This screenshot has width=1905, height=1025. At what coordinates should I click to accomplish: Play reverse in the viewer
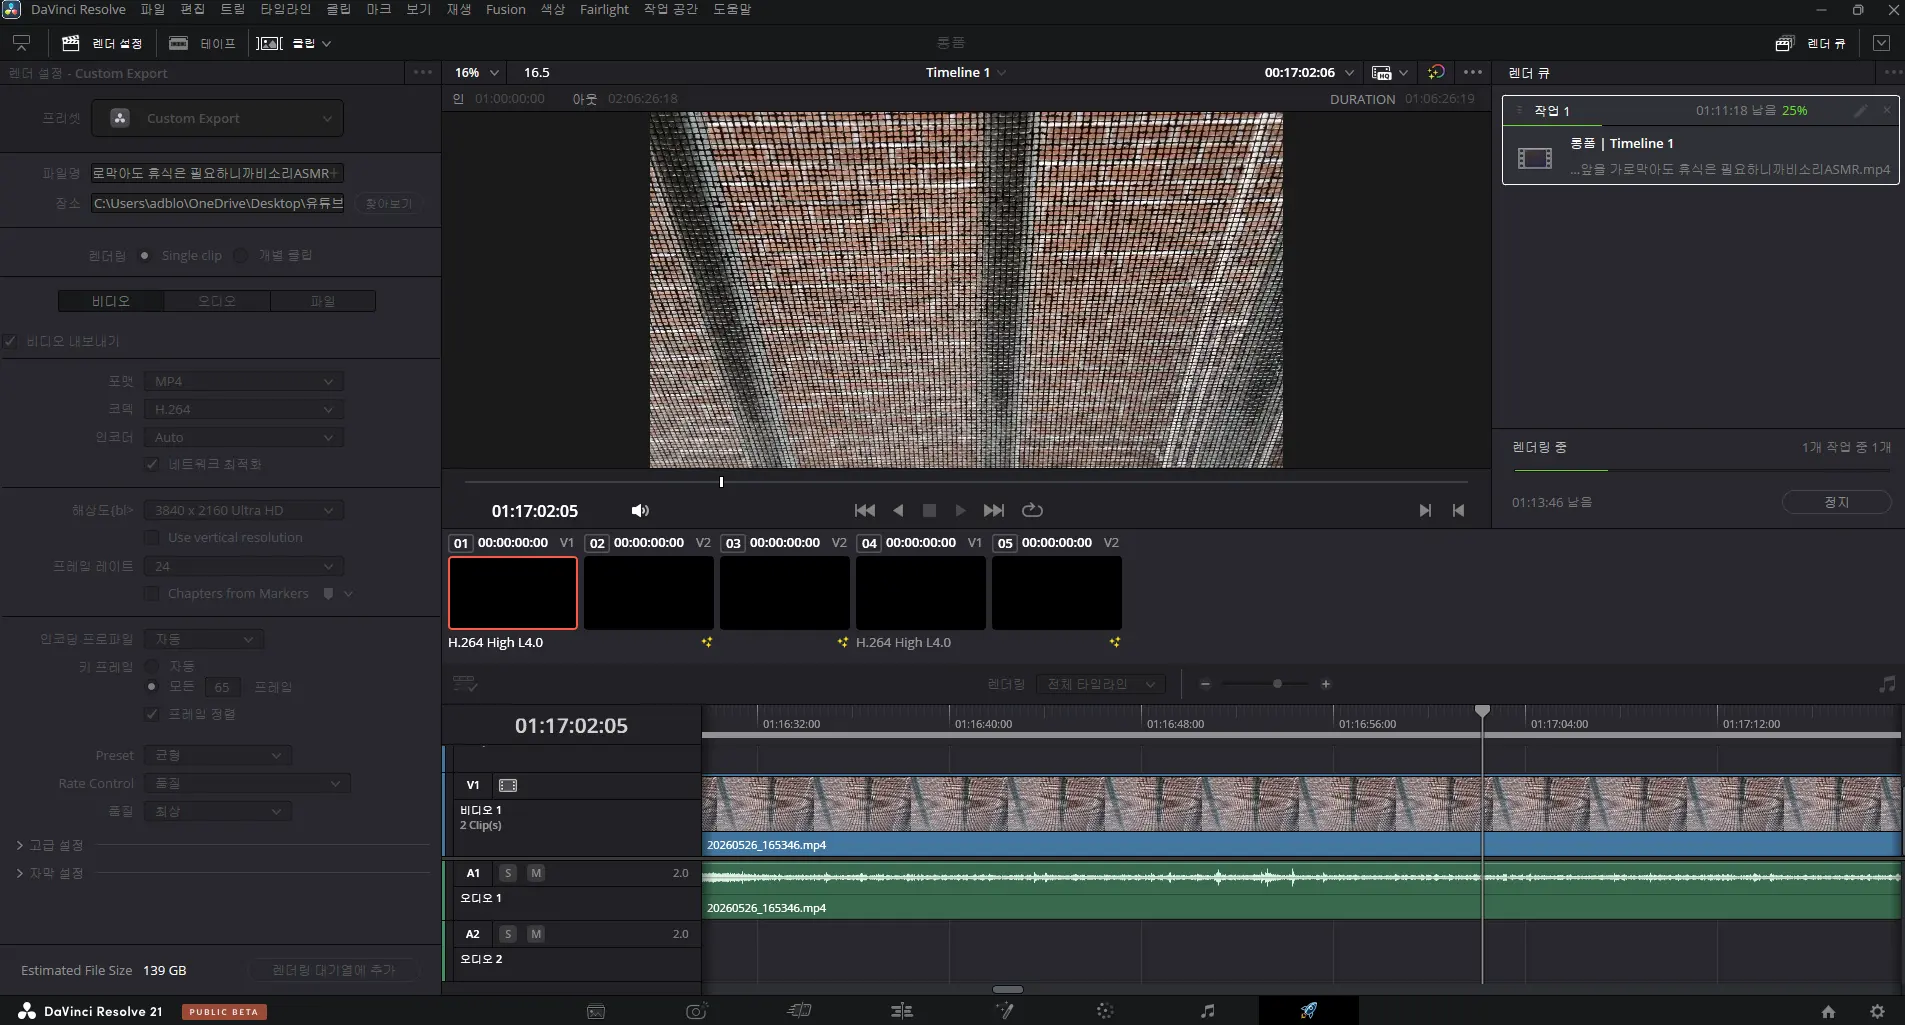898,511
